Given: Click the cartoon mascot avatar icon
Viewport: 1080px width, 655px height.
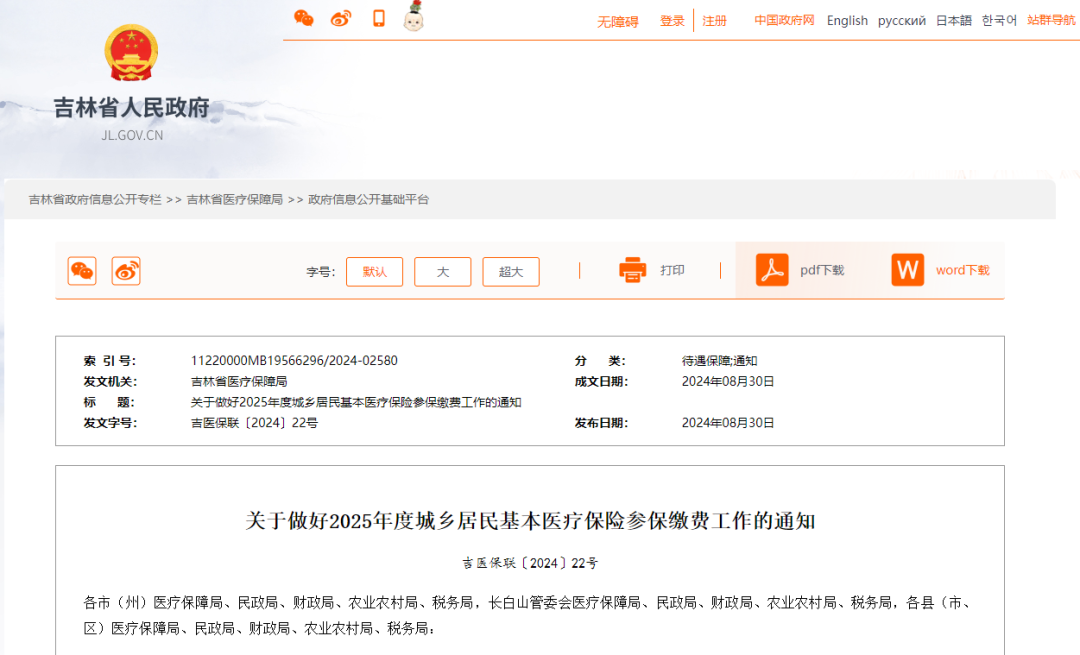Looking at the screenshot, I should pyautogui.click(x=413, y=17).
